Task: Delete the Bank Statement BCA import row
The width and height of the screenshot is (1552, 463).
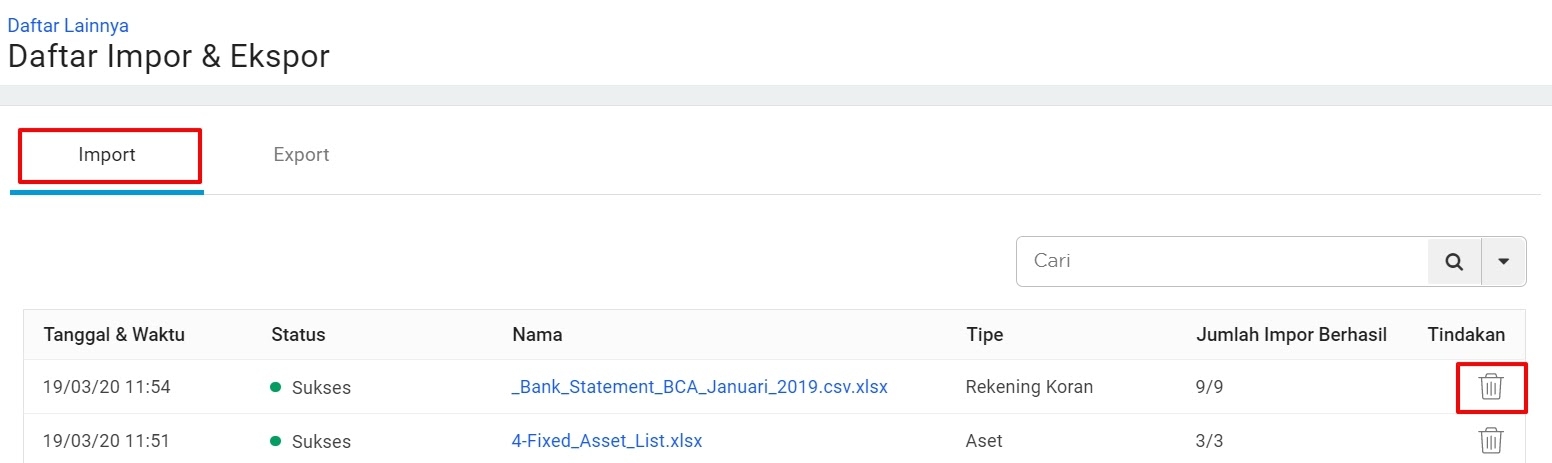Action: tap(1491, 386)
